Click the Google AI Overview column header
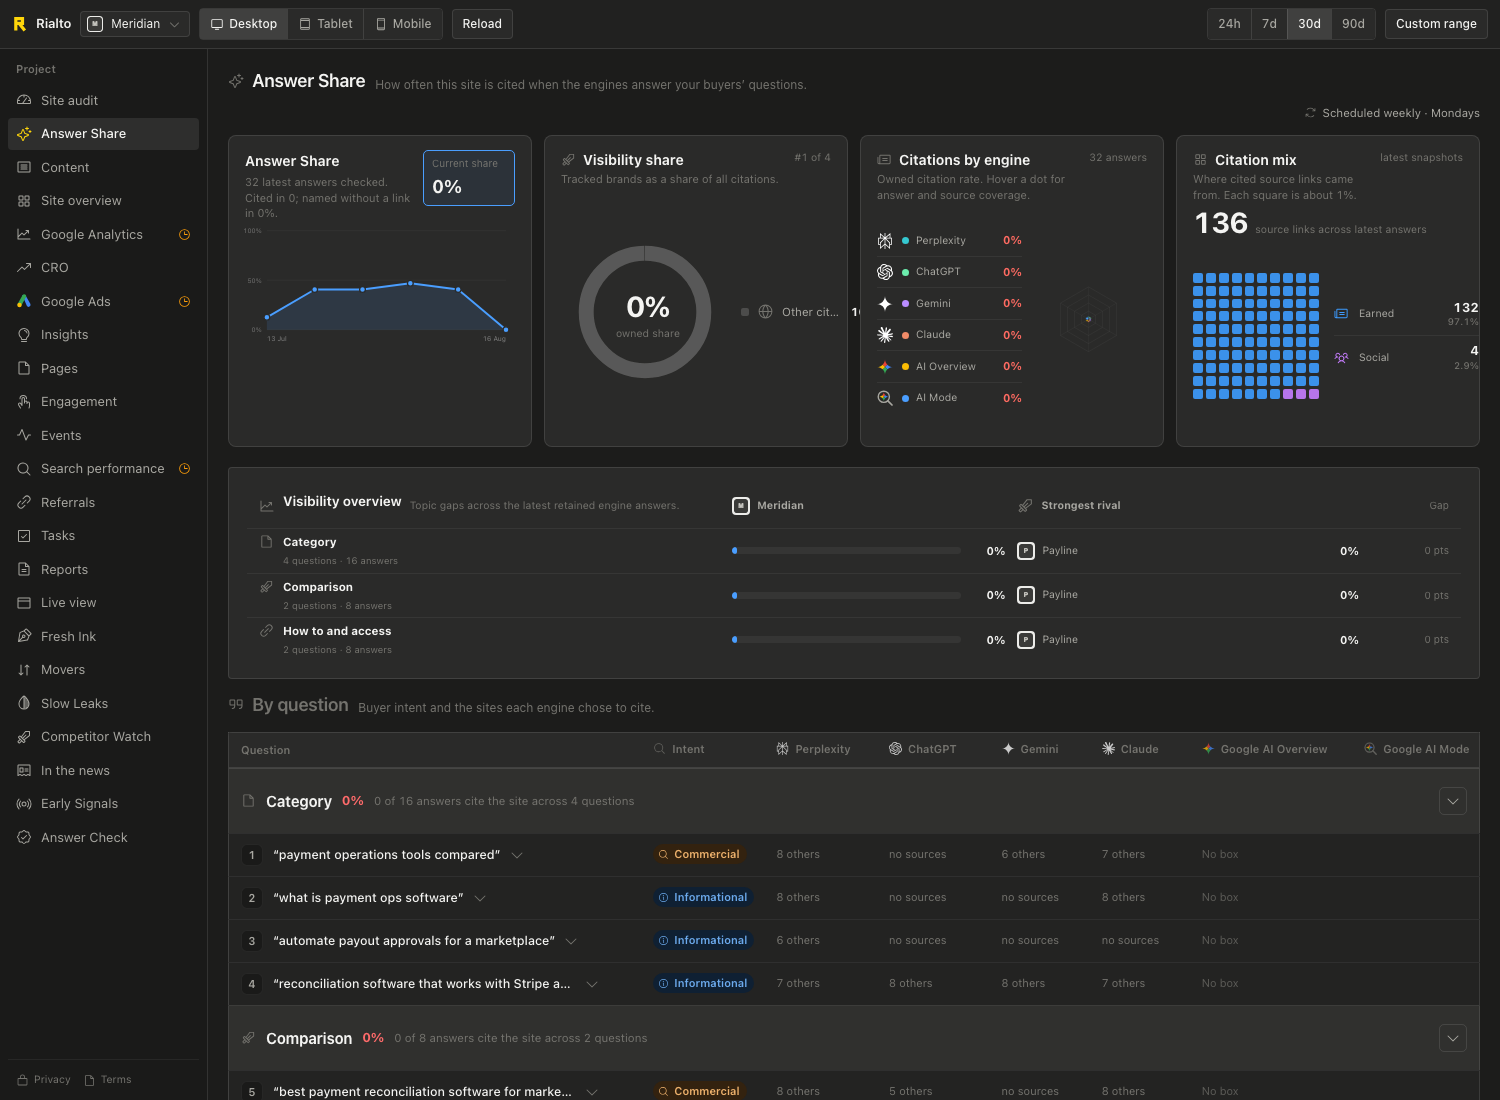1500x1100 pixels. (x=1264, y=749)
